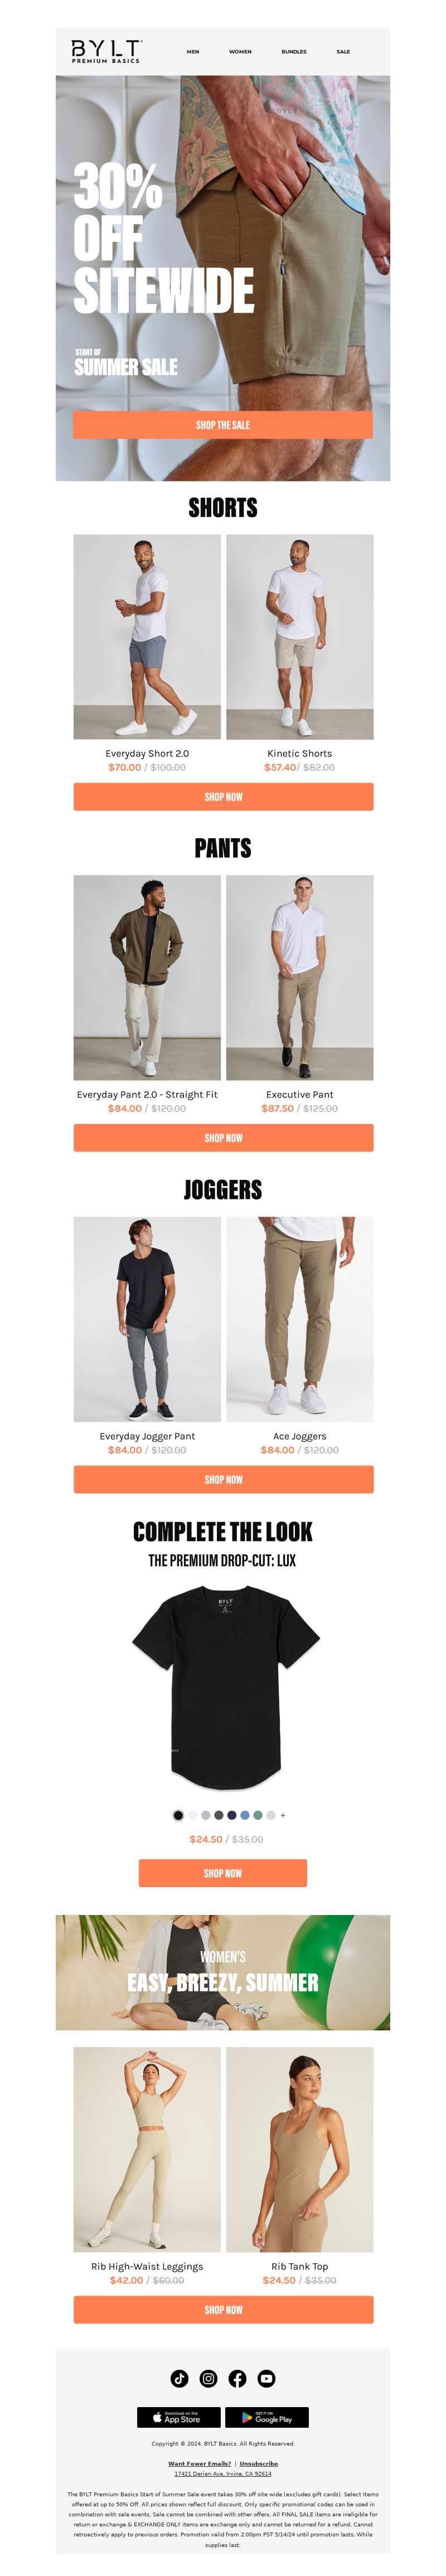Click the plus icon after the color swatches
The width and height of the screenshot is (446, 2576).
pos(283,1815)
